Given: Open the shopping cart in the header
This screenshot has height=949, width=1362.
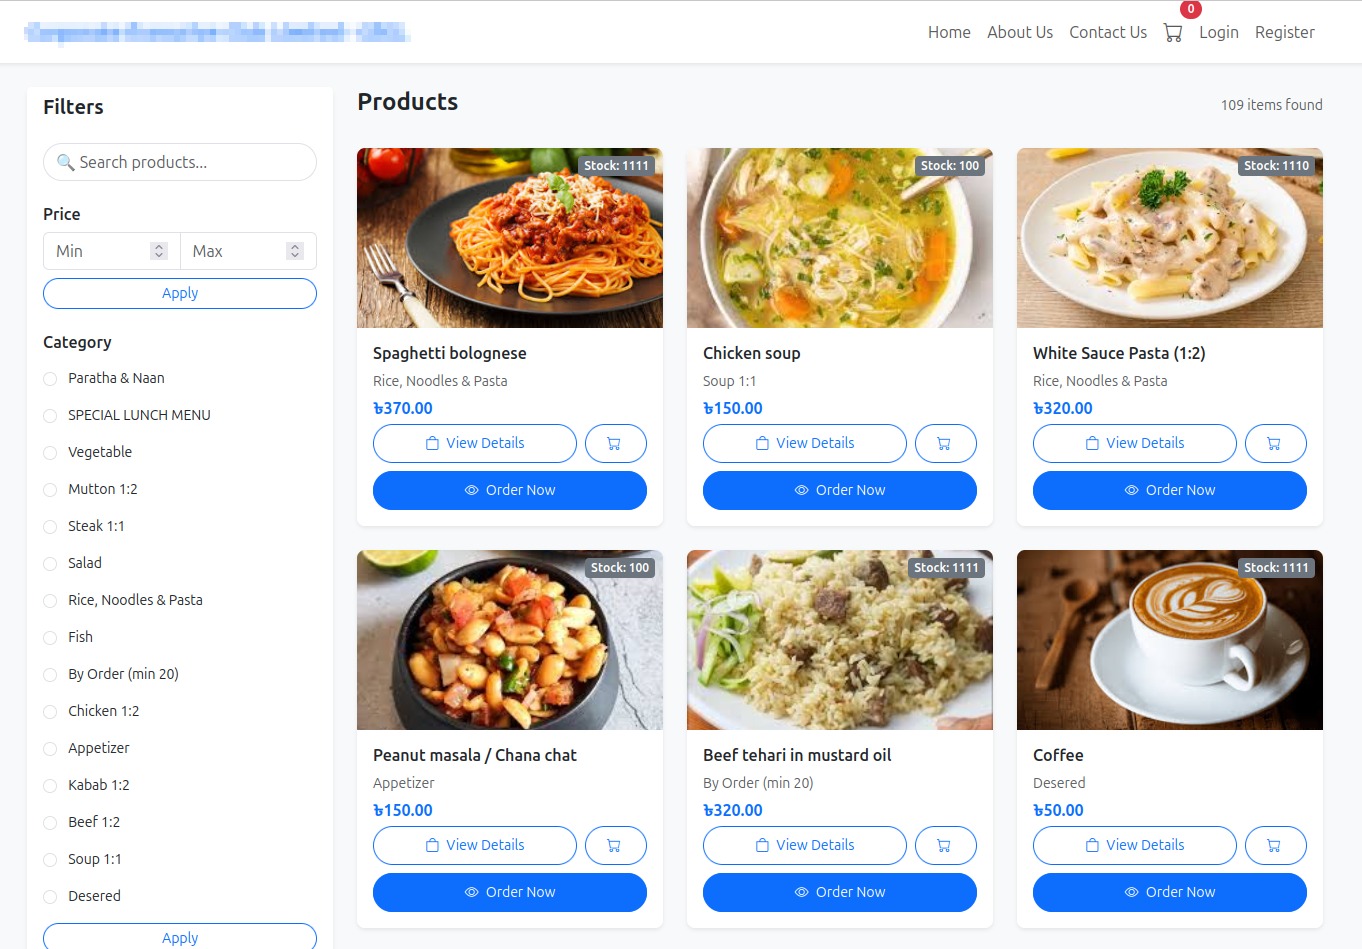Looking at the screenshot, I should (1173, 32).
